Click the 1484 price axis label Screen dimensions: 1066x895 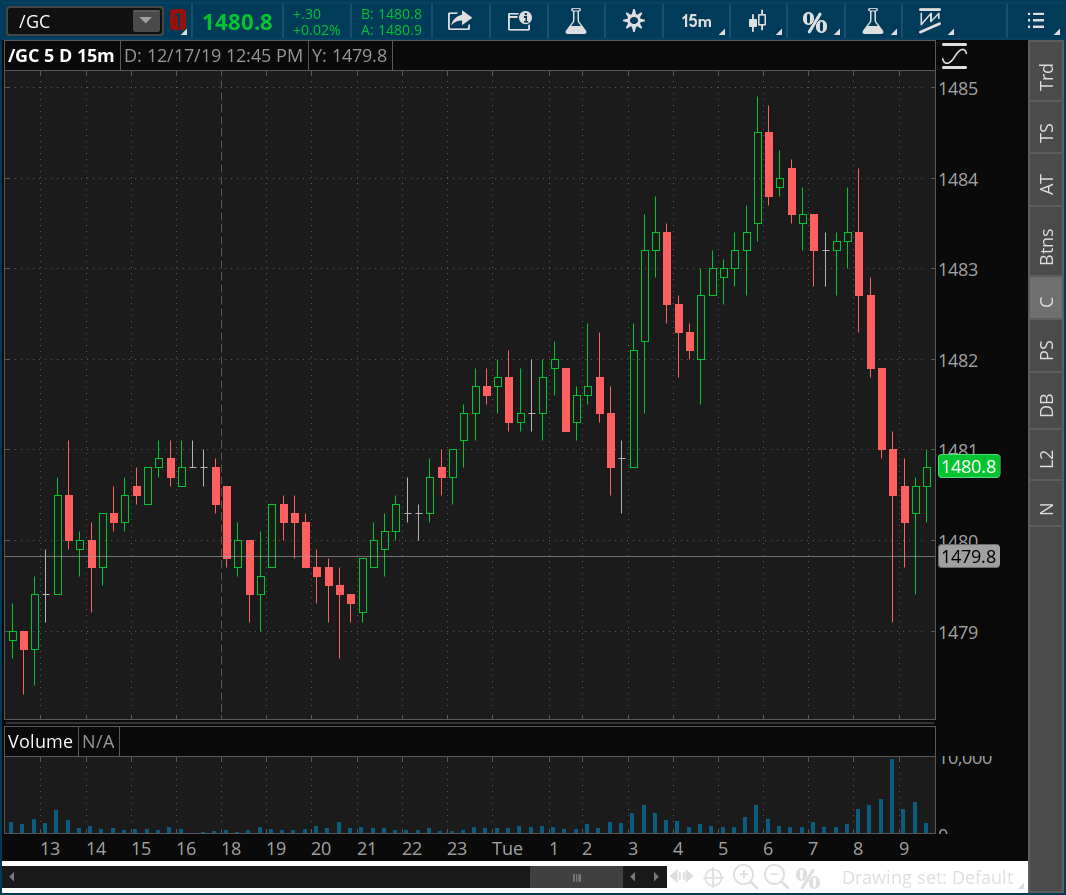coord(958,180)
